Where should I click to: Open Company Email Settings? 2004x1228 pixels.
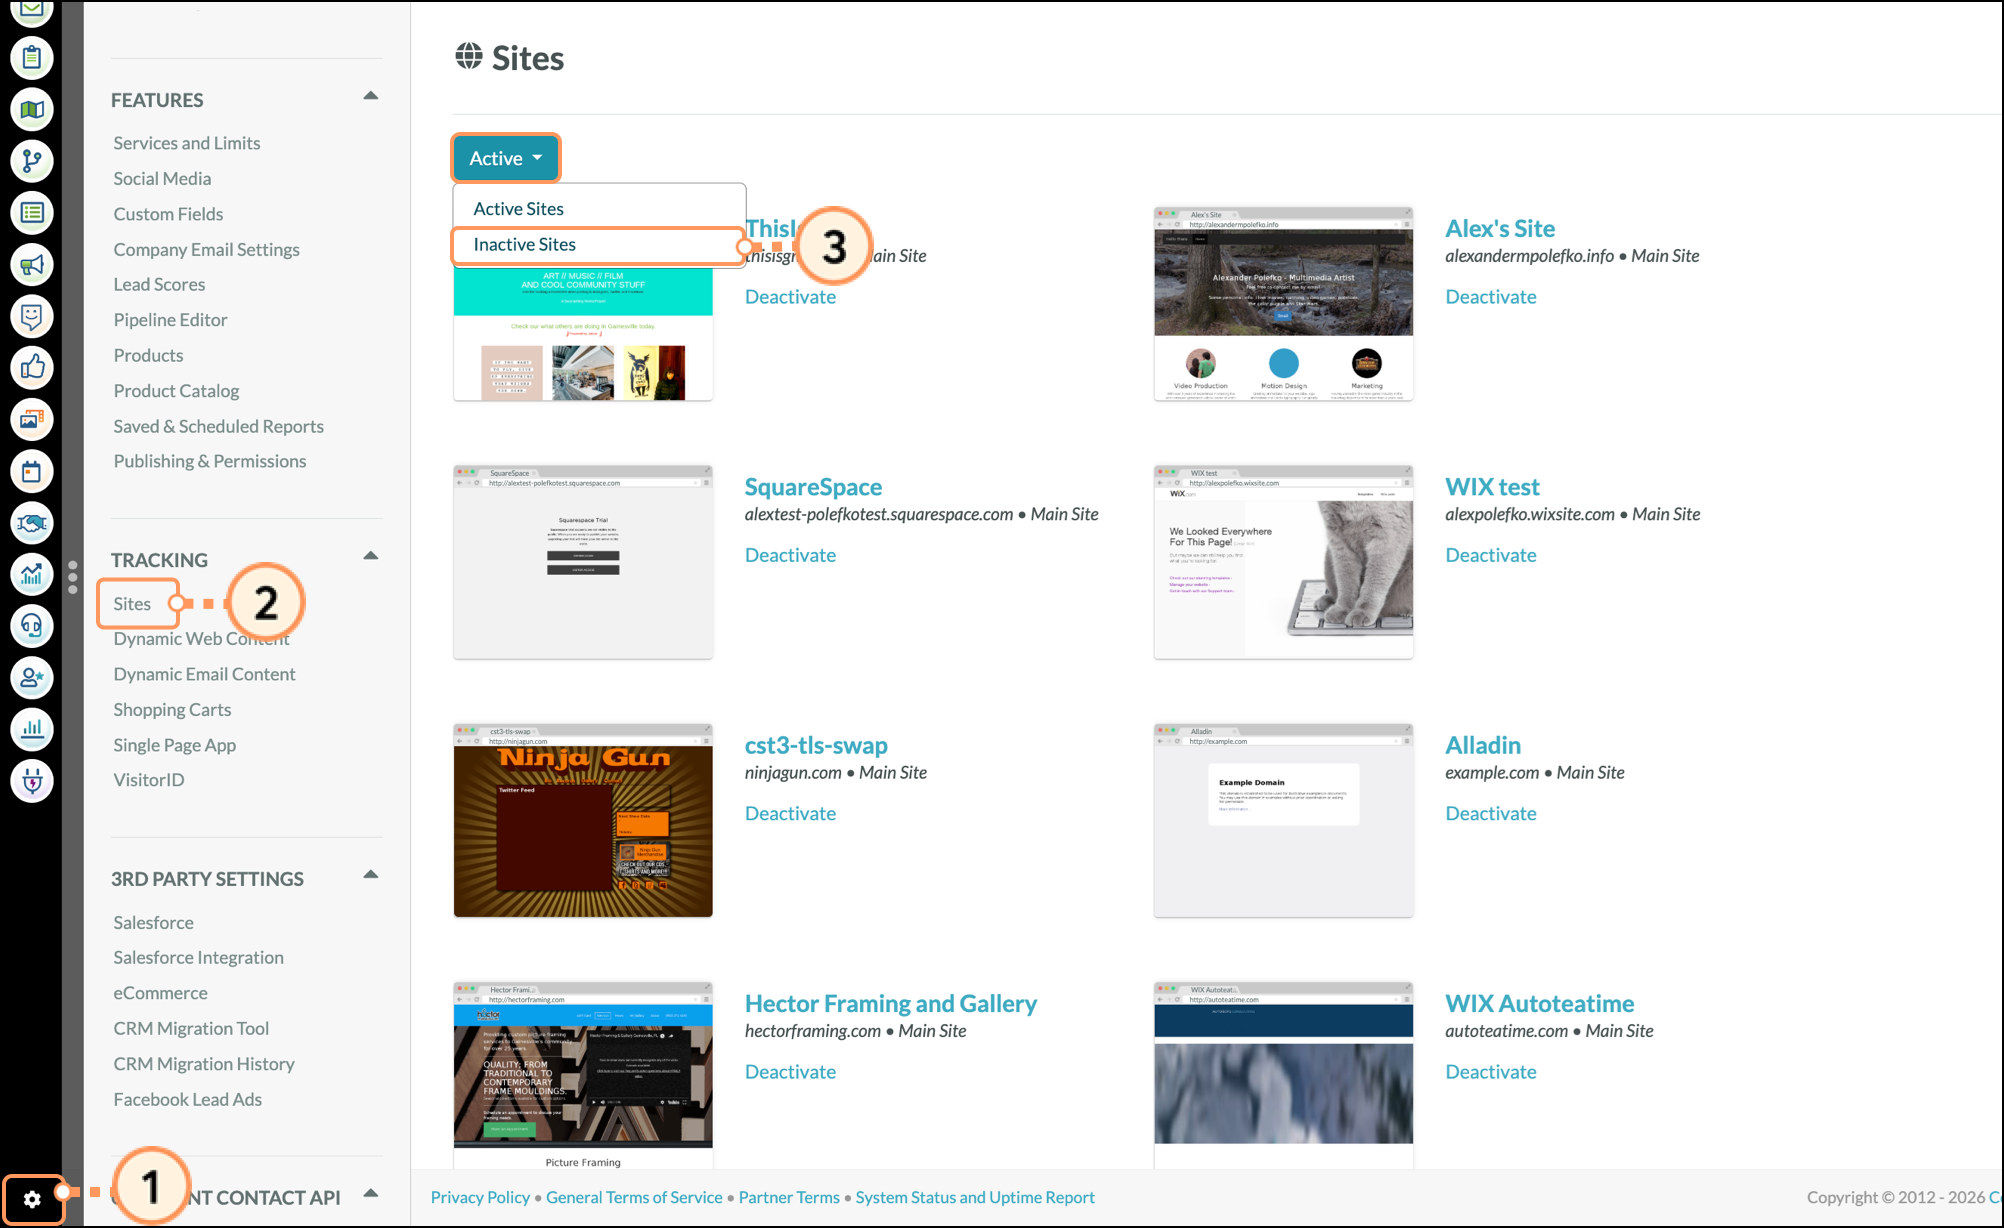[x=207, y=250]
